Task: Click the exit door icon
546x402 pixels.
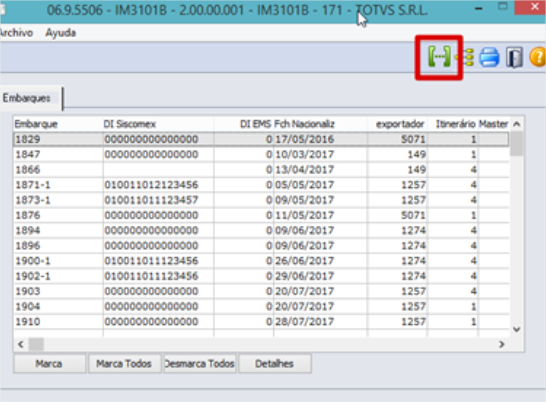Action: point(514,57)
